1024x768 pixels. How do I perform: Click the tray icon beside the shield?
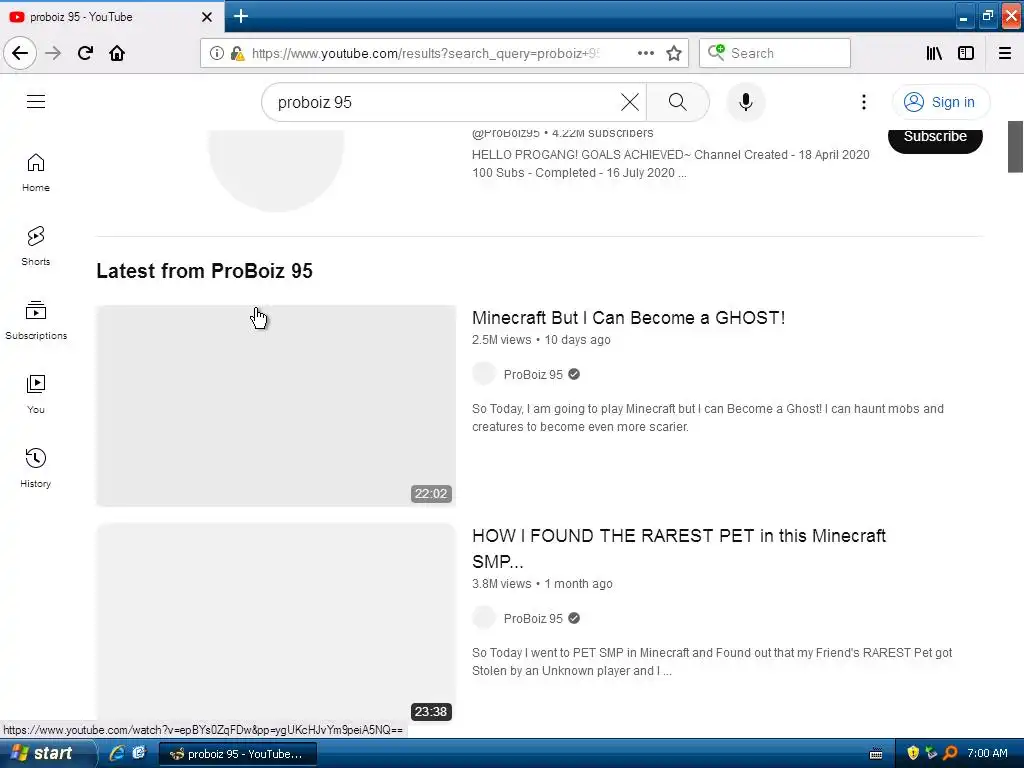(x=932, y=753)
